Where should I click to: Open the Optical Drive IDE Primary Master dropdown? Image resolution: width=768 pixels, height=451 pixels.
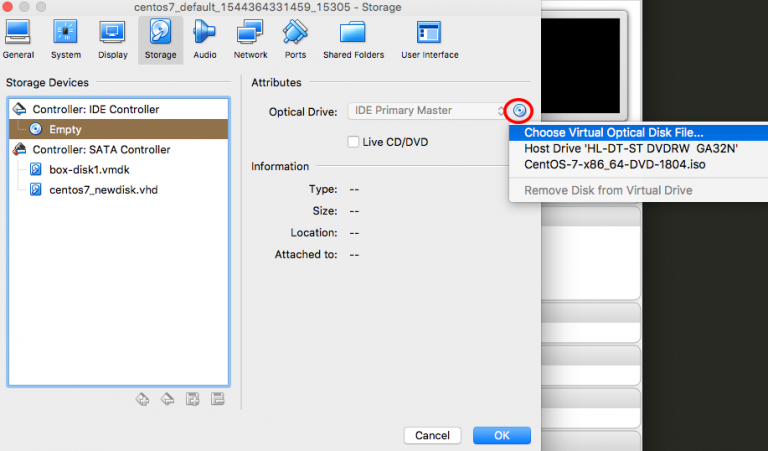(426, 110)
